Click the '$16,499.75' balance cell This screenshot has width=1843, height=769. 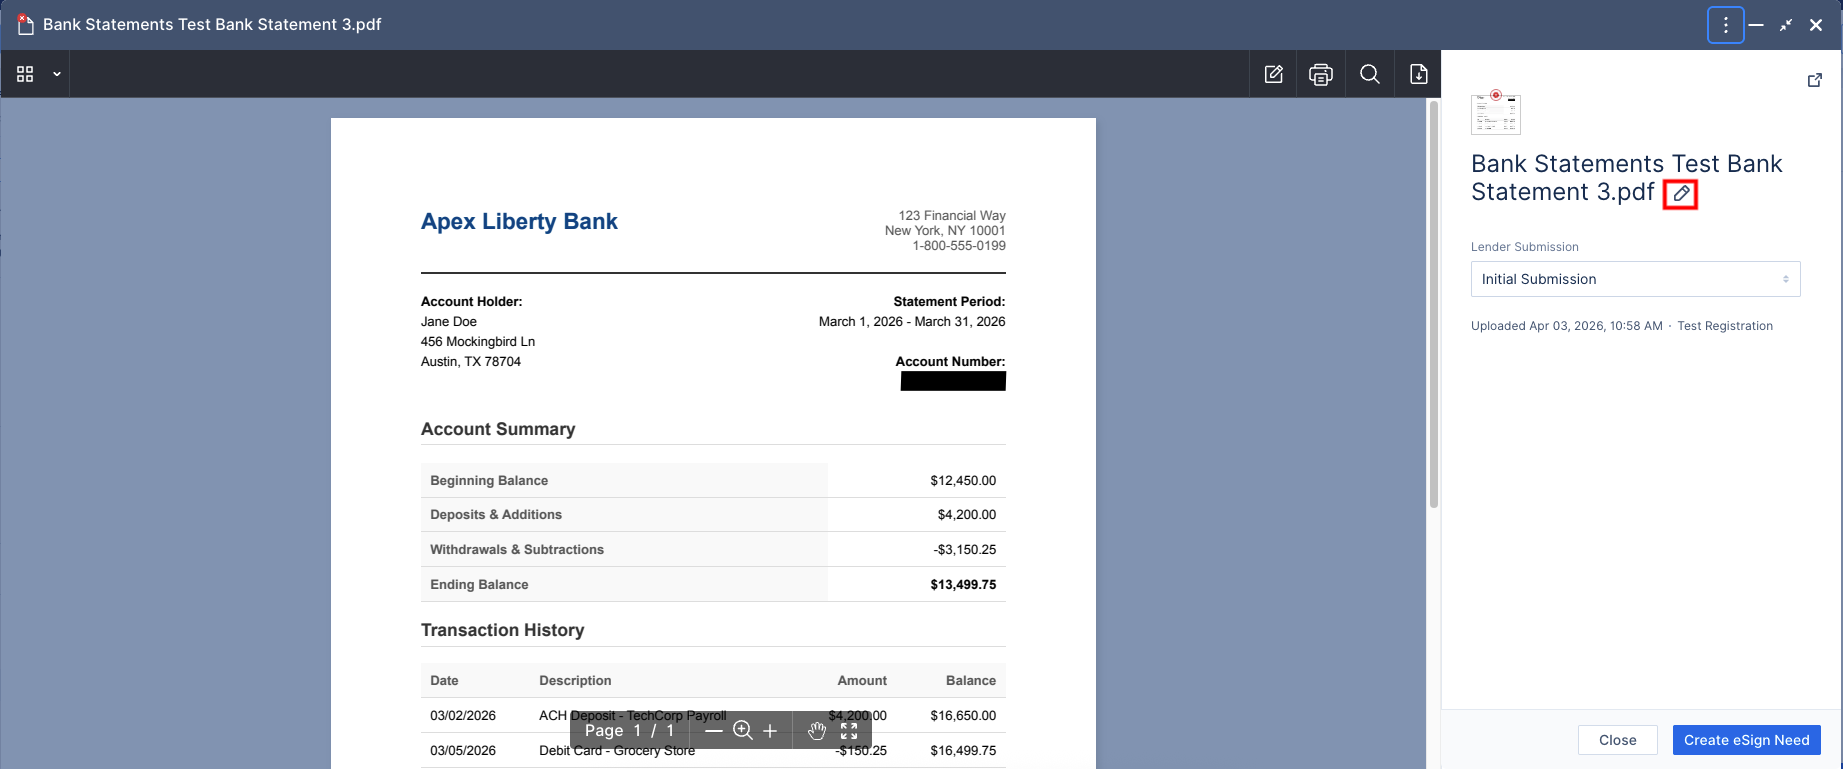963,751
